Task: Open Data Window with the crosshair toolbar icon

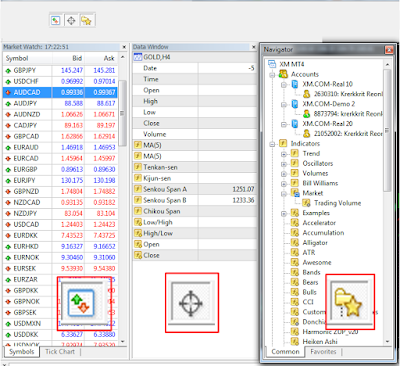Action: click(71, 21)
